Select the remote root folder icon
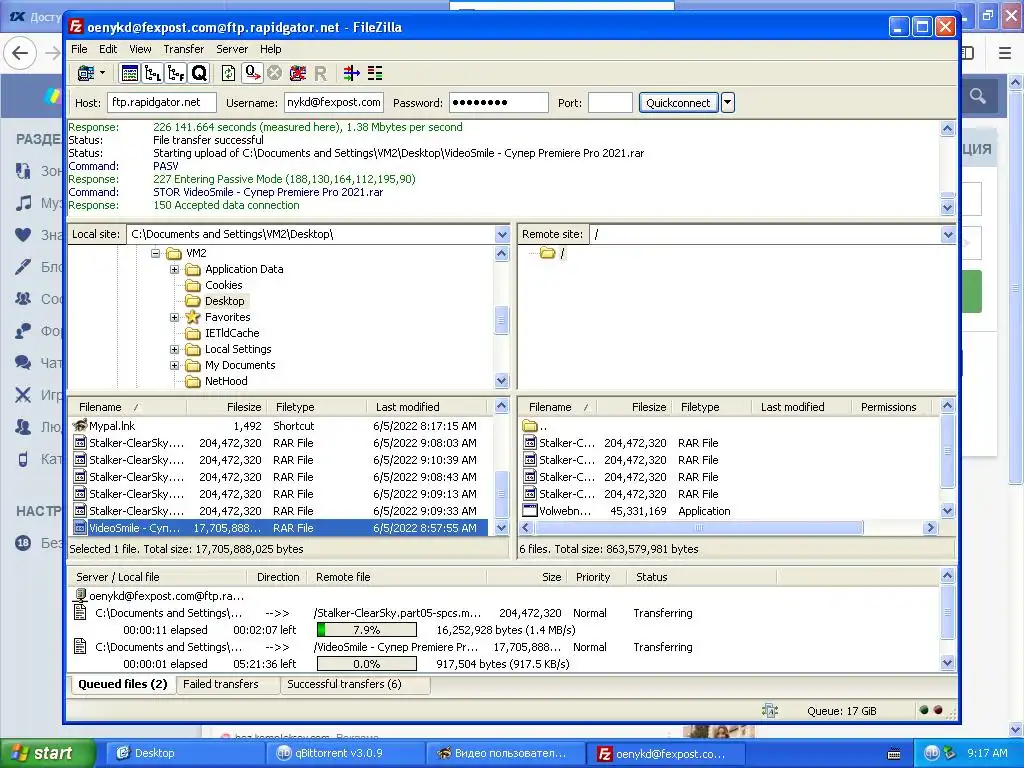This screenshot has width=1024, height=768. coord(547,253)
